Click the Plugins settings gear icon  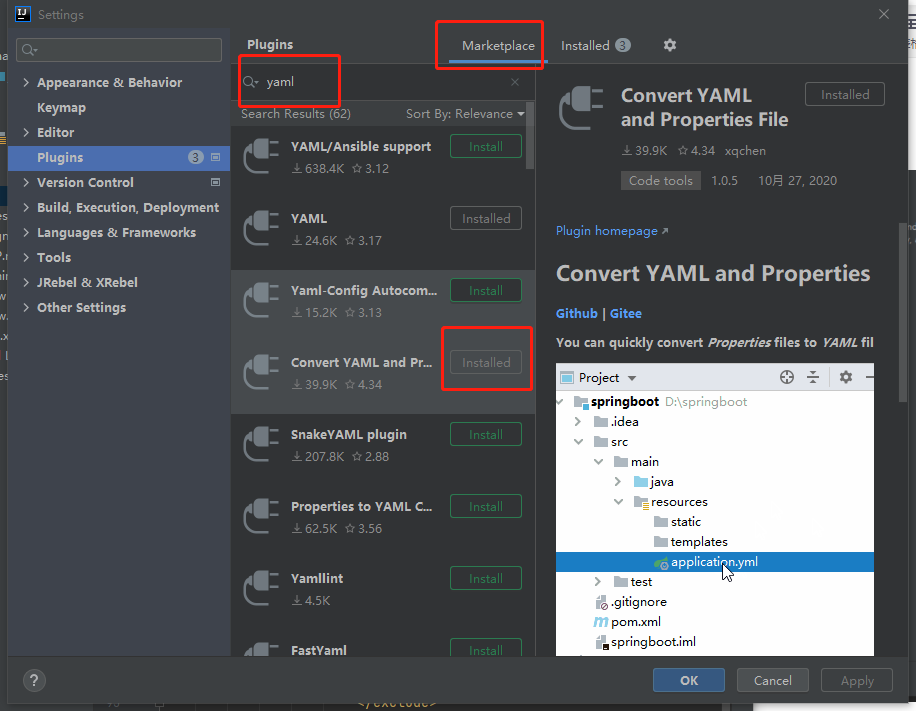click(x=668, y=45)
